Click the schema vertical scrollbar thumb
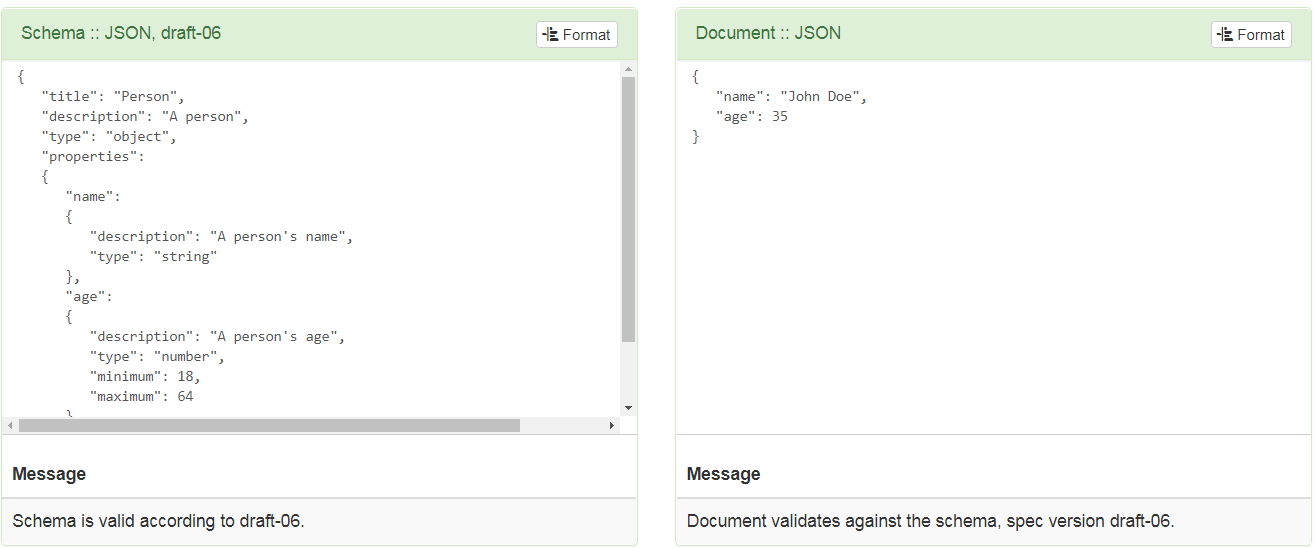 point(628,210)
